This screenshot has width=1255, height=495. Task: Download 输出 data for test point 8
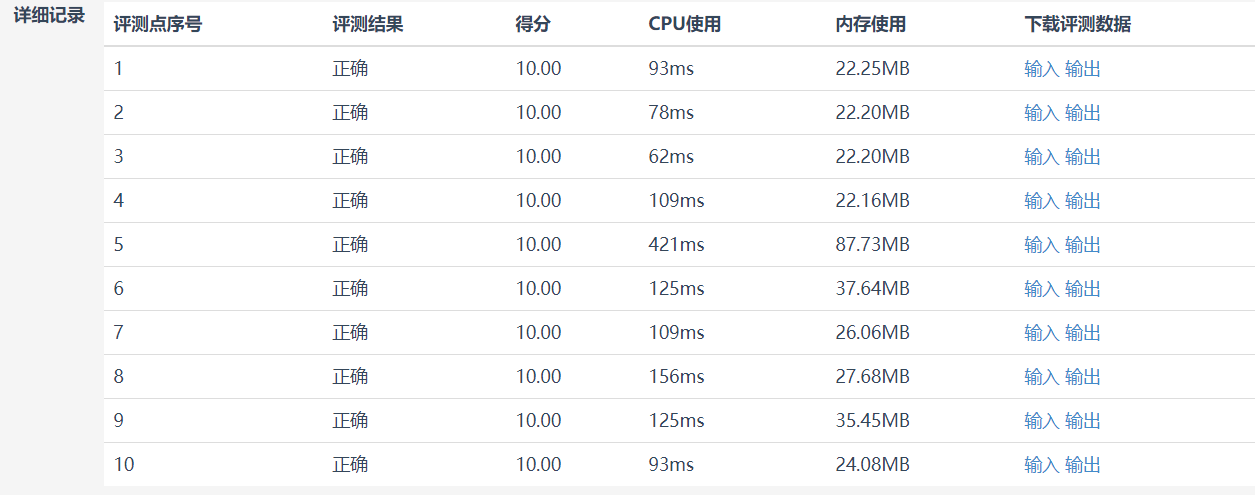click(x=1083, y=377)
